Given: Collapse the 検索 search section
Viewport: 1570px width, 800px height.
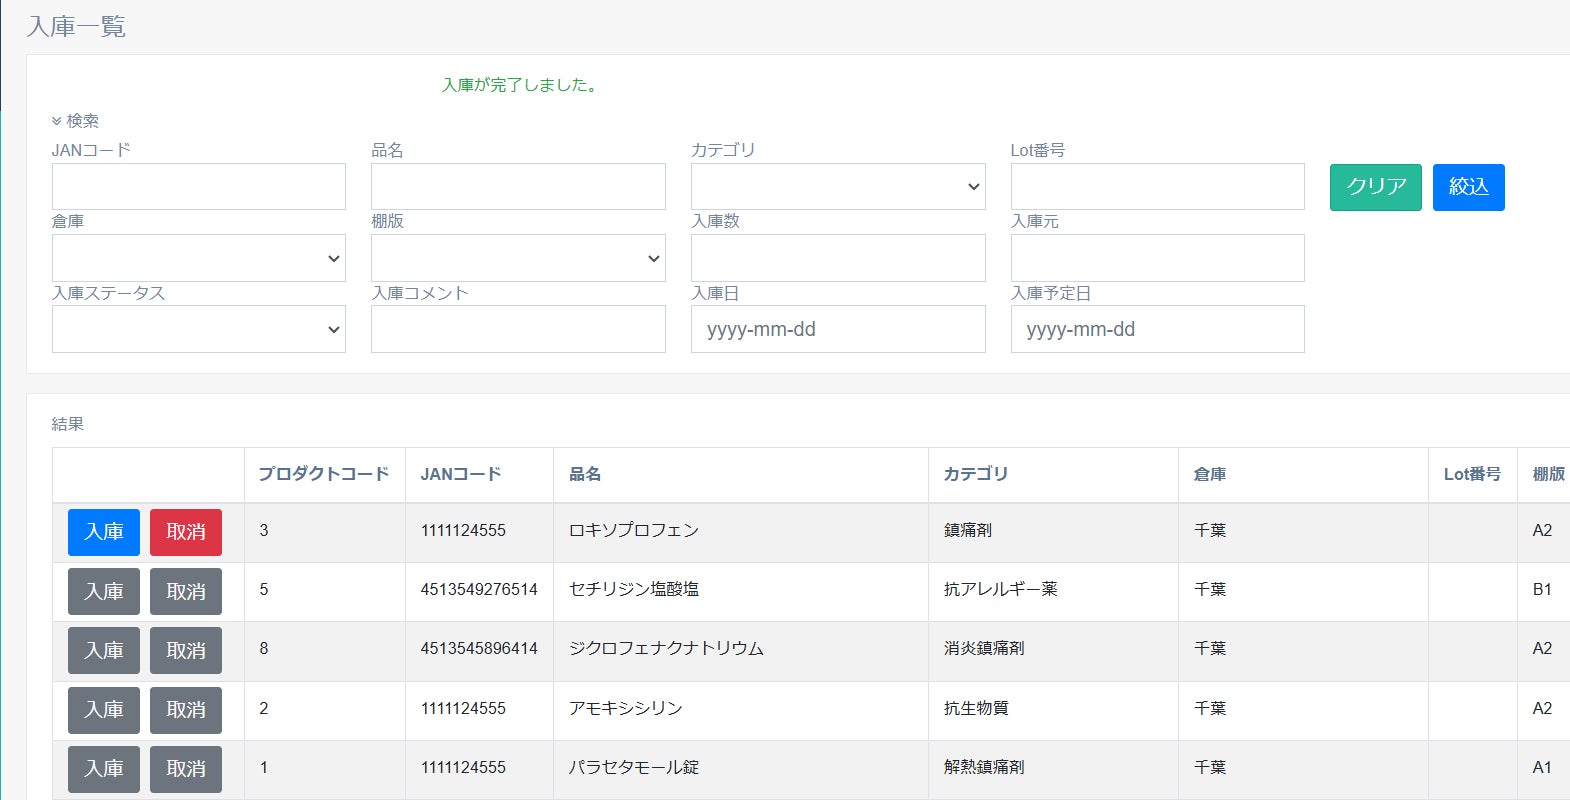Looking at the screenshot, I should point(75,121).
